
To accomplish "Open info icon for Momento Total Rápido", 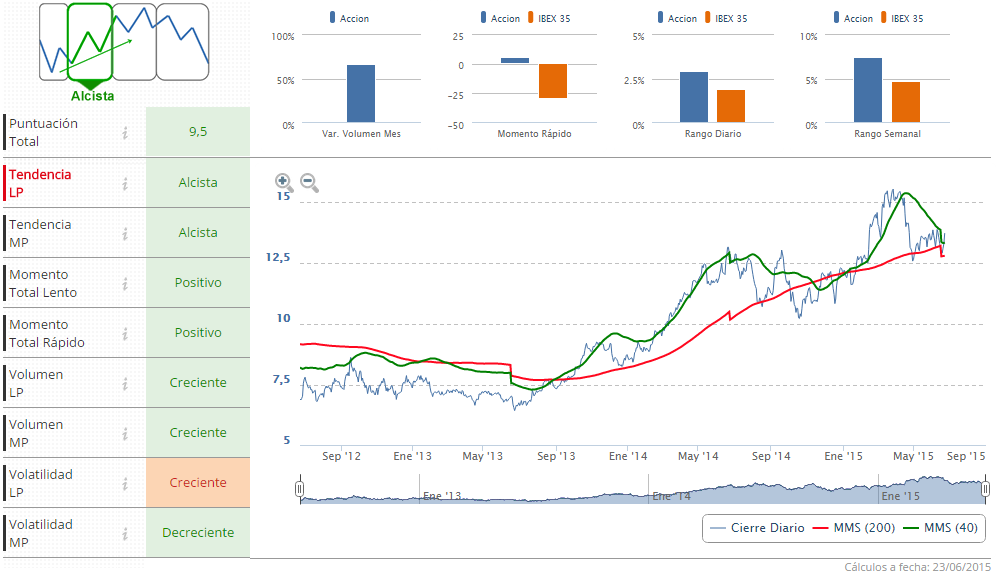I will [x=125, y=333].
